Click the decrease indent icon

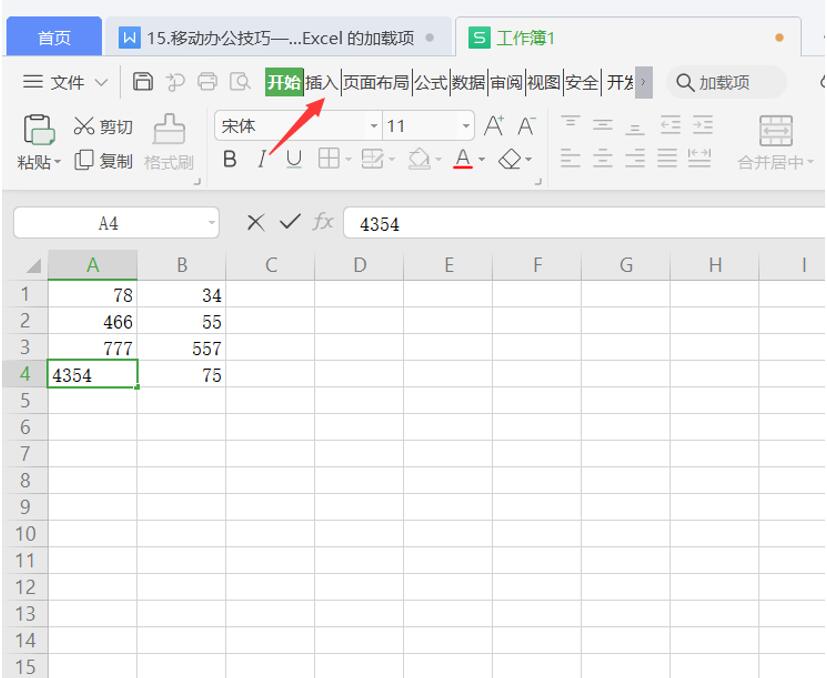670,125
